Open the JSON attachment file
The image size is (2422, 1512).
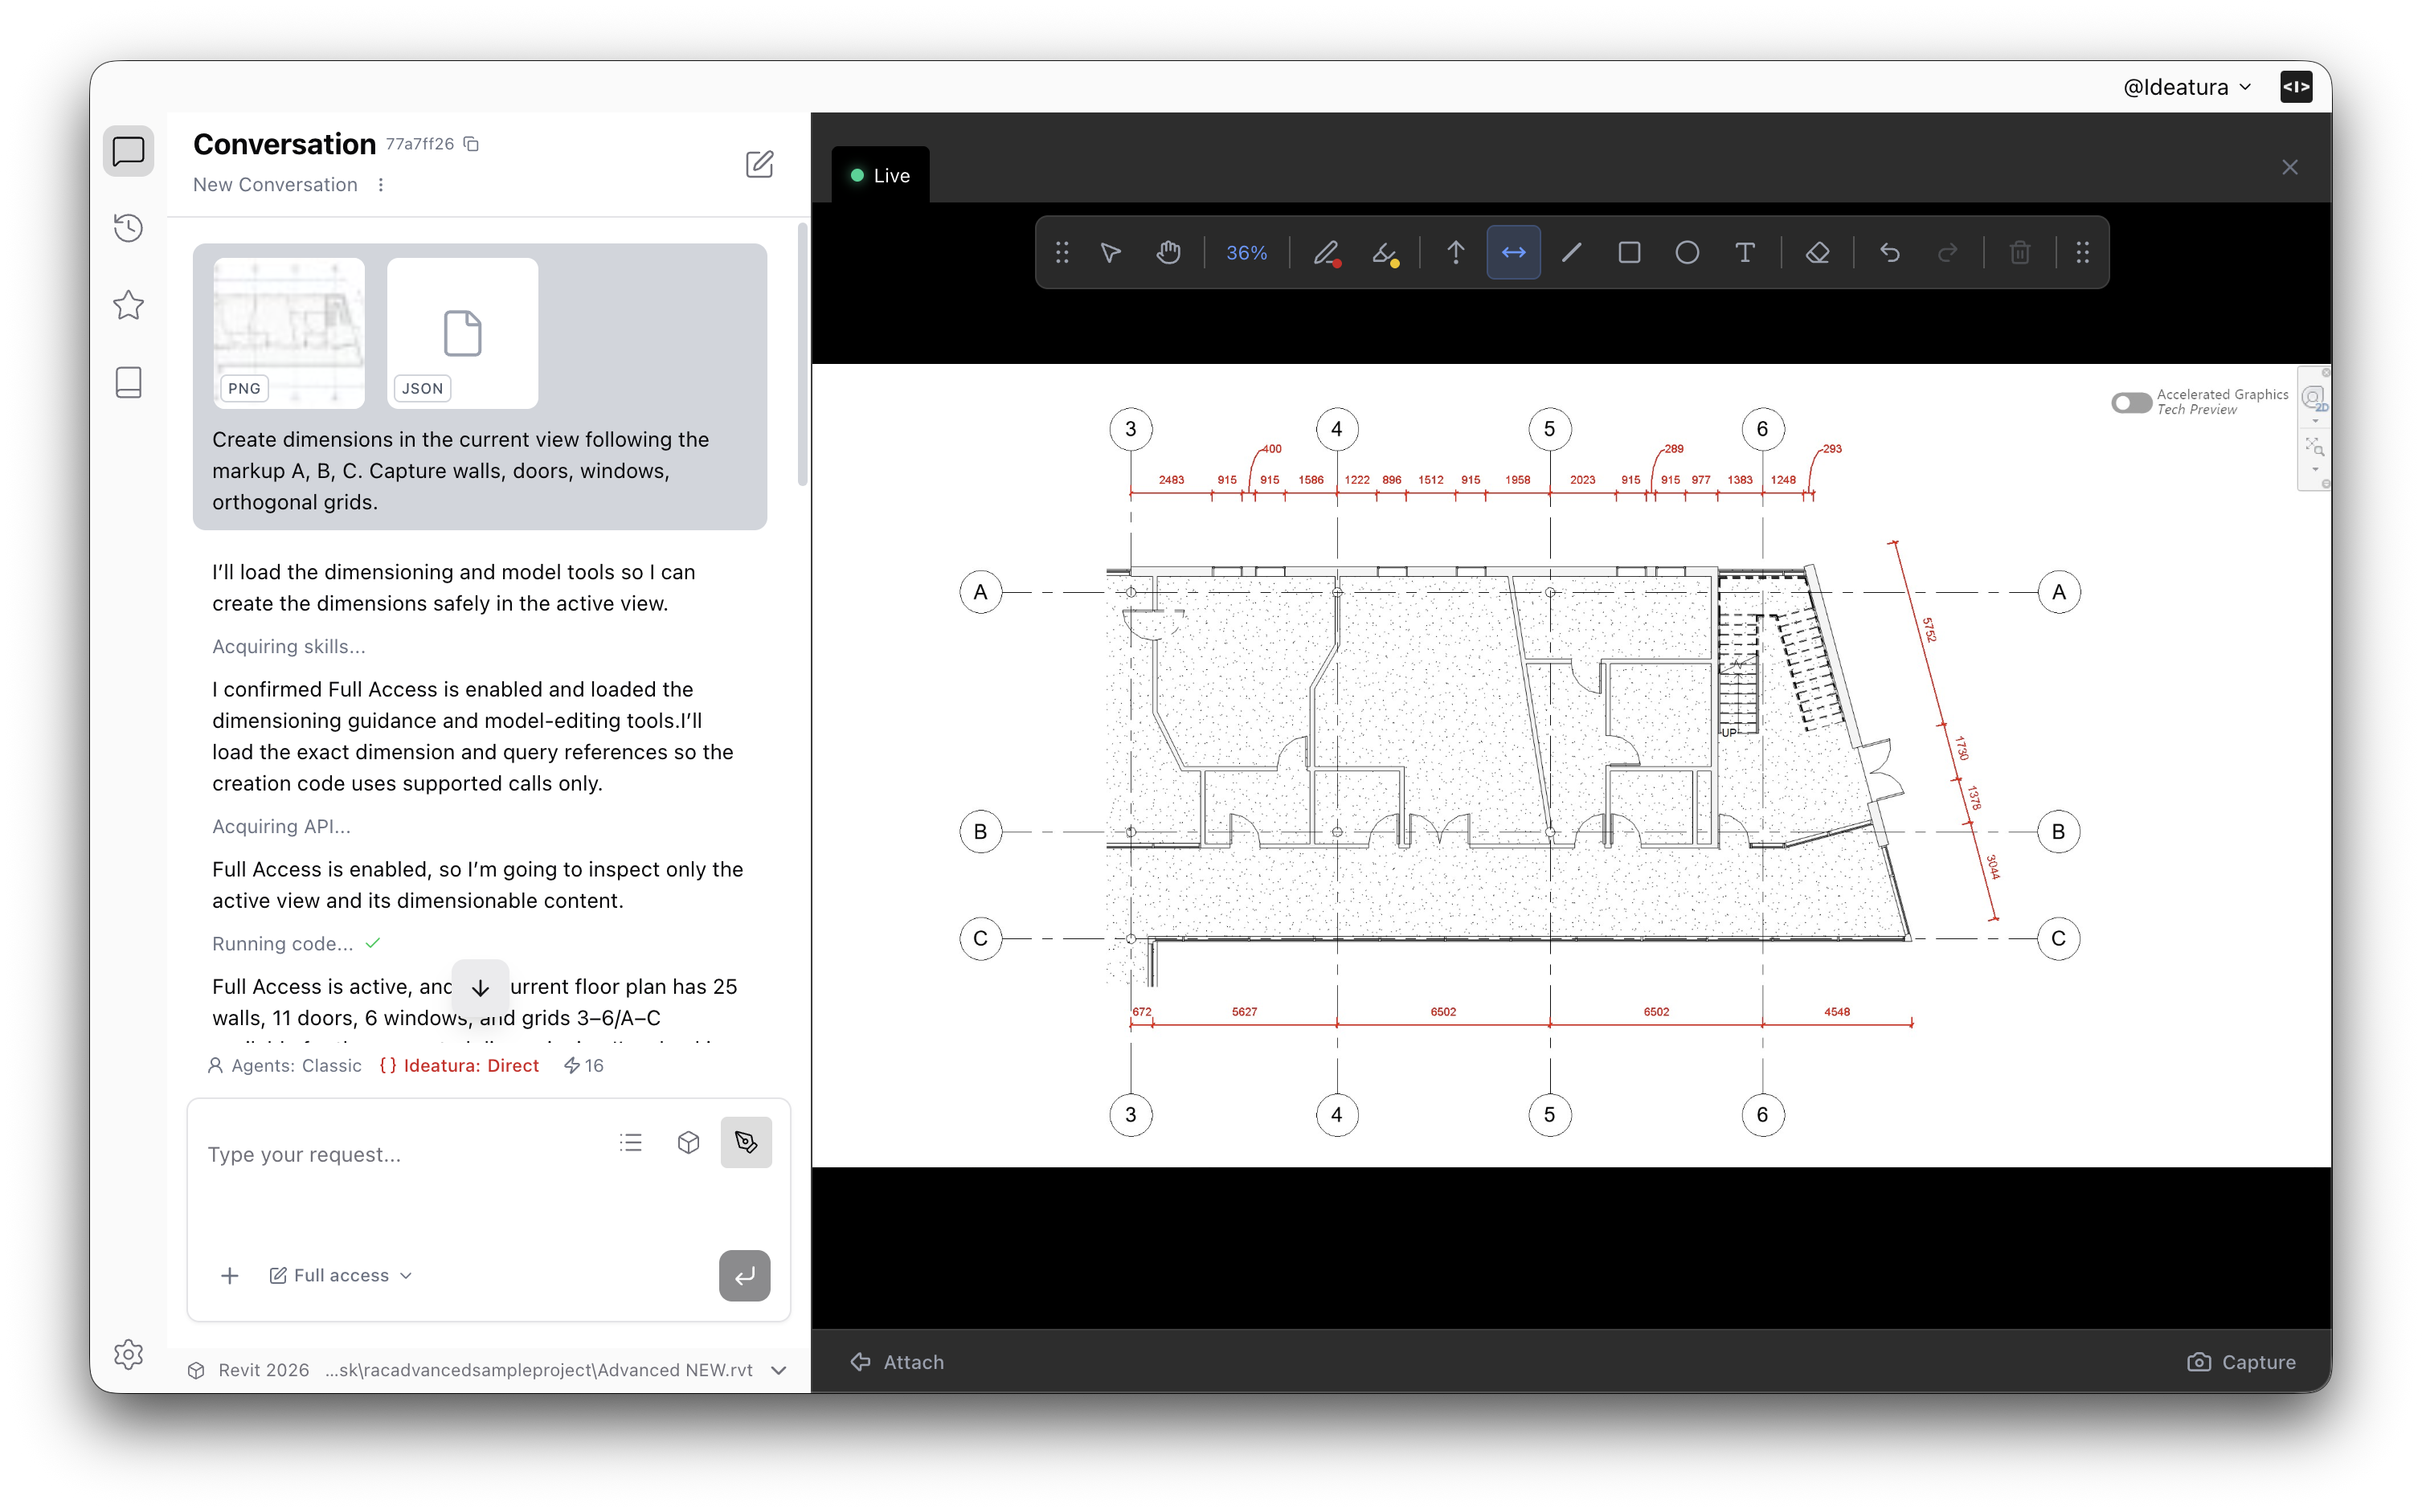tap(463, 333)
